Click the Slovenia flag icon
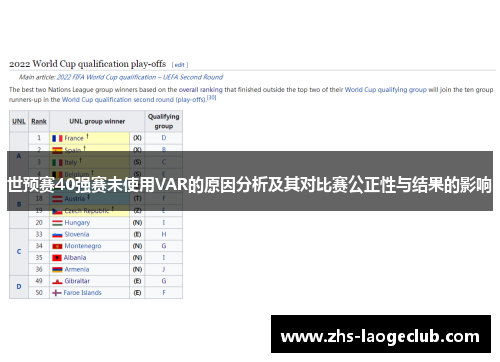This screenshot has width=500, height=362. pyautogui.click(x=57, y=235)
